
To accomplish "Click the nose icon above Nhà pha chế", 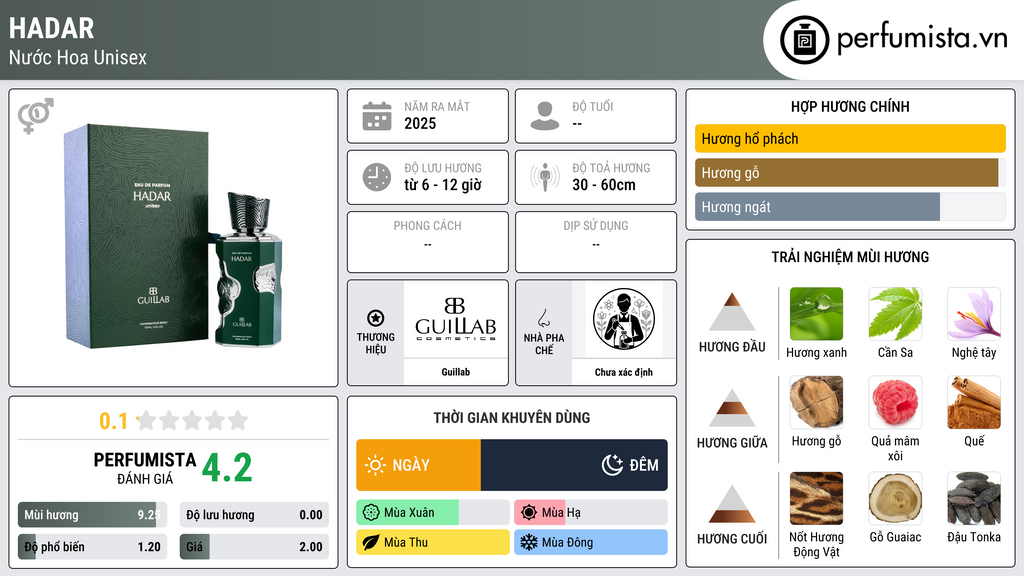I will (543, 318).
